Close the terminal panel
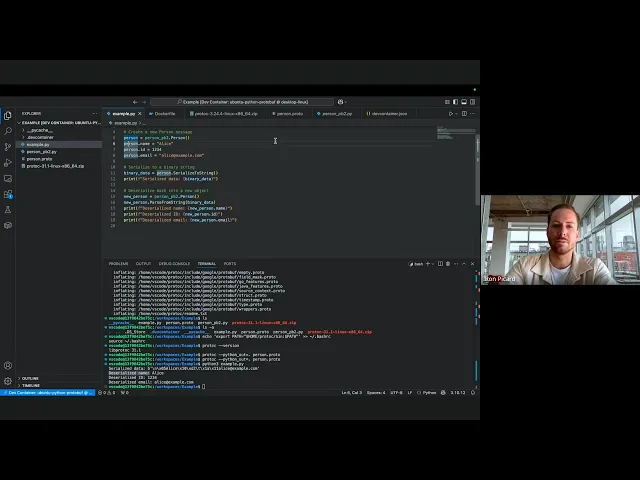 click(472, 264)
